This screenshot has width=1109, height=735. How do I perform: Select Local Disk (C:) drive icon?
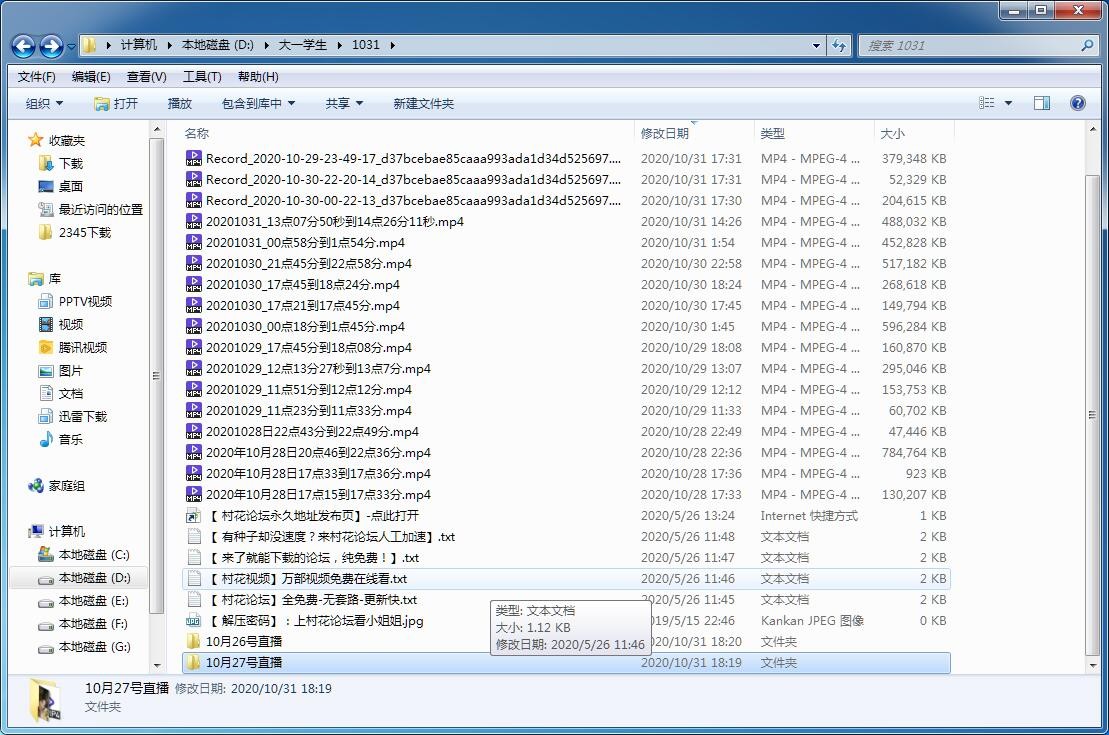pyautogui.click(x=45, y=555)
